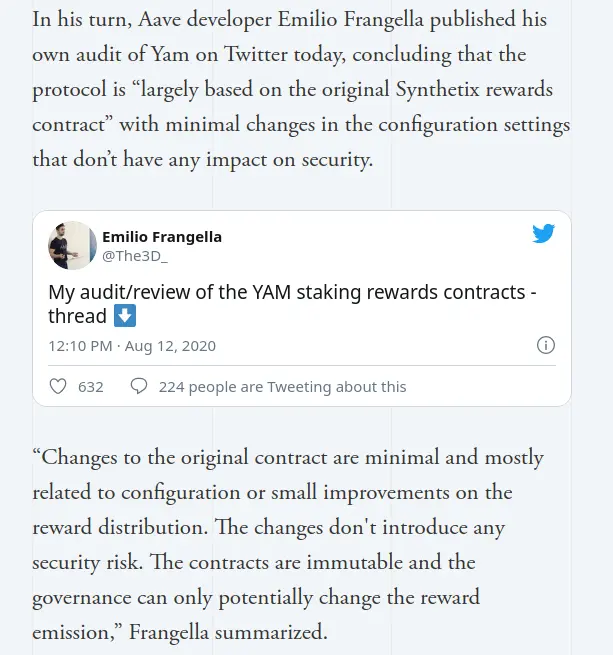Click the Twitter bird logo icon

pyautogui.click(x=543, y=233)
